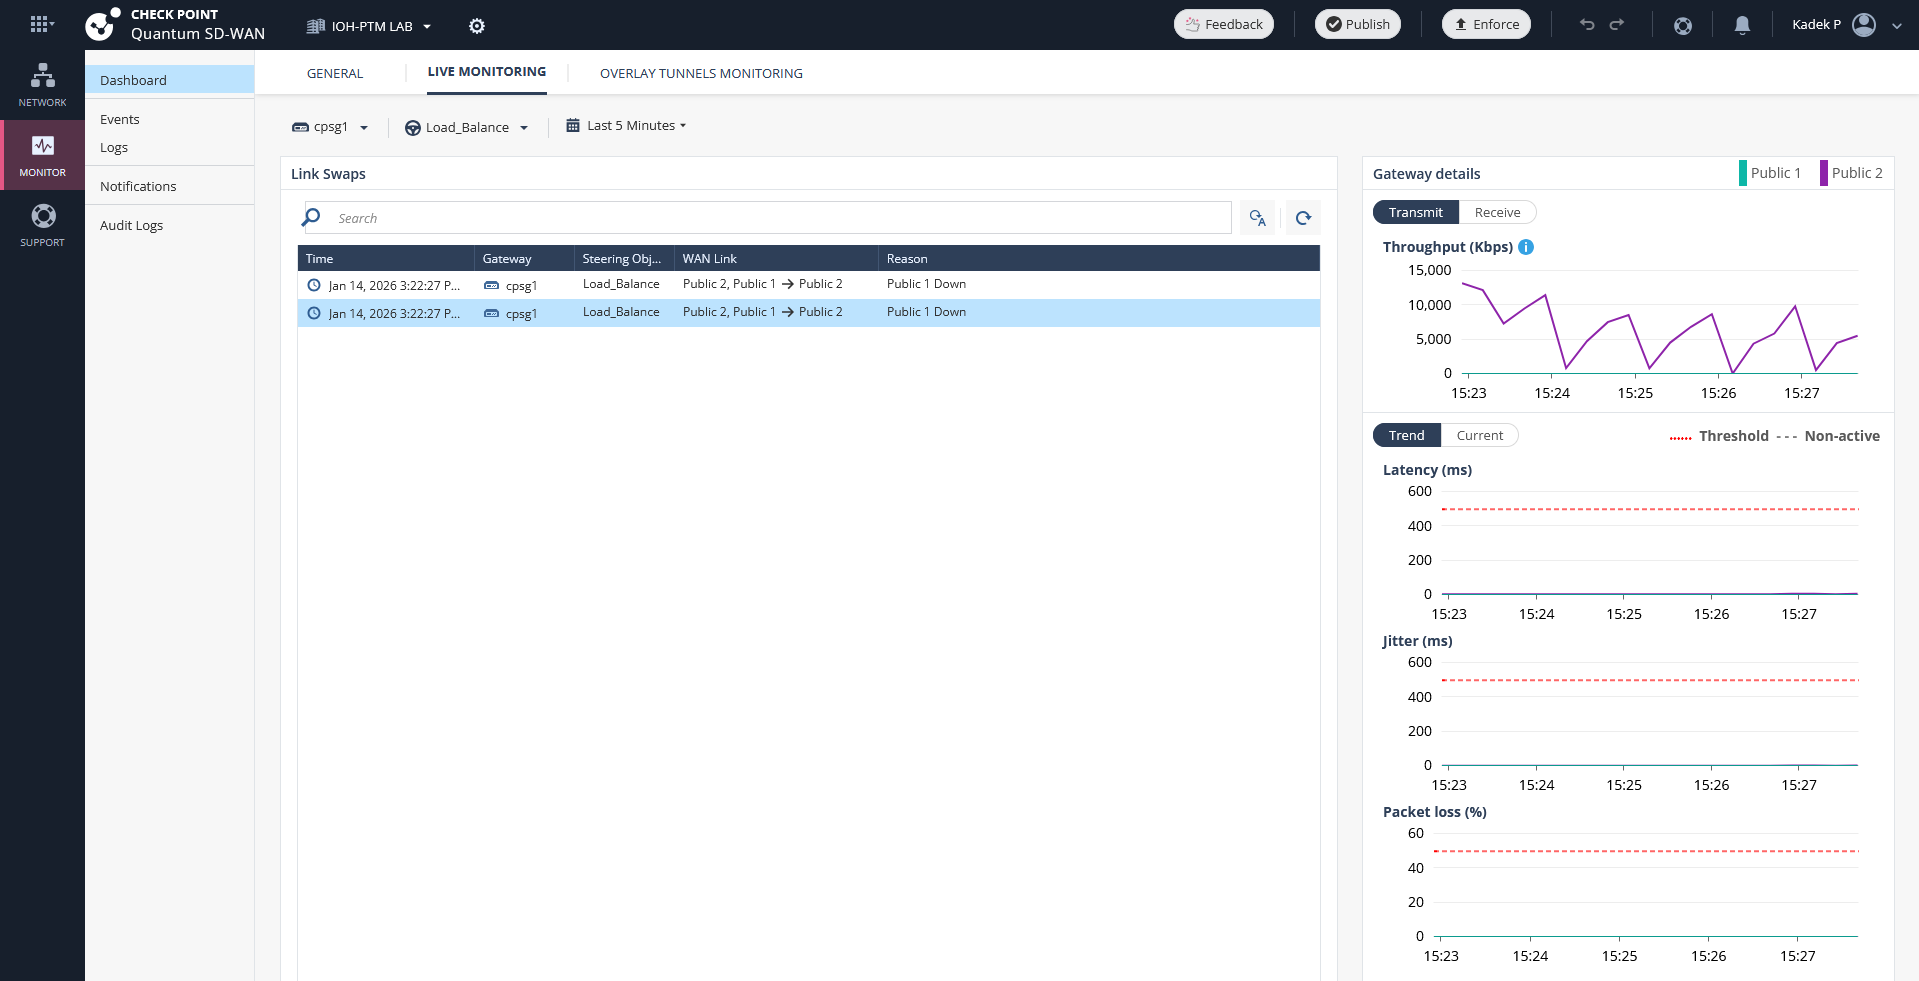
Task: Click the Link Swaps search field
Action: coord(780,218)
